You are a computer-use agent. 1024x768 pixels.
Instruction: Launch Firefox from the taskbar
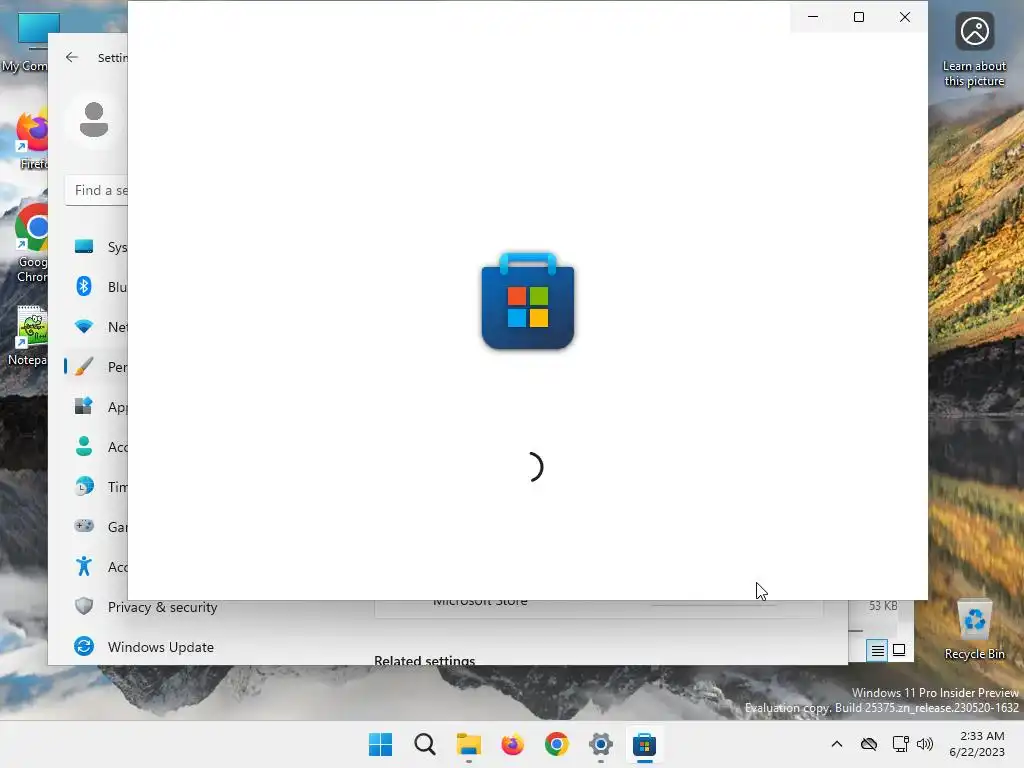[x=513, y=744]
